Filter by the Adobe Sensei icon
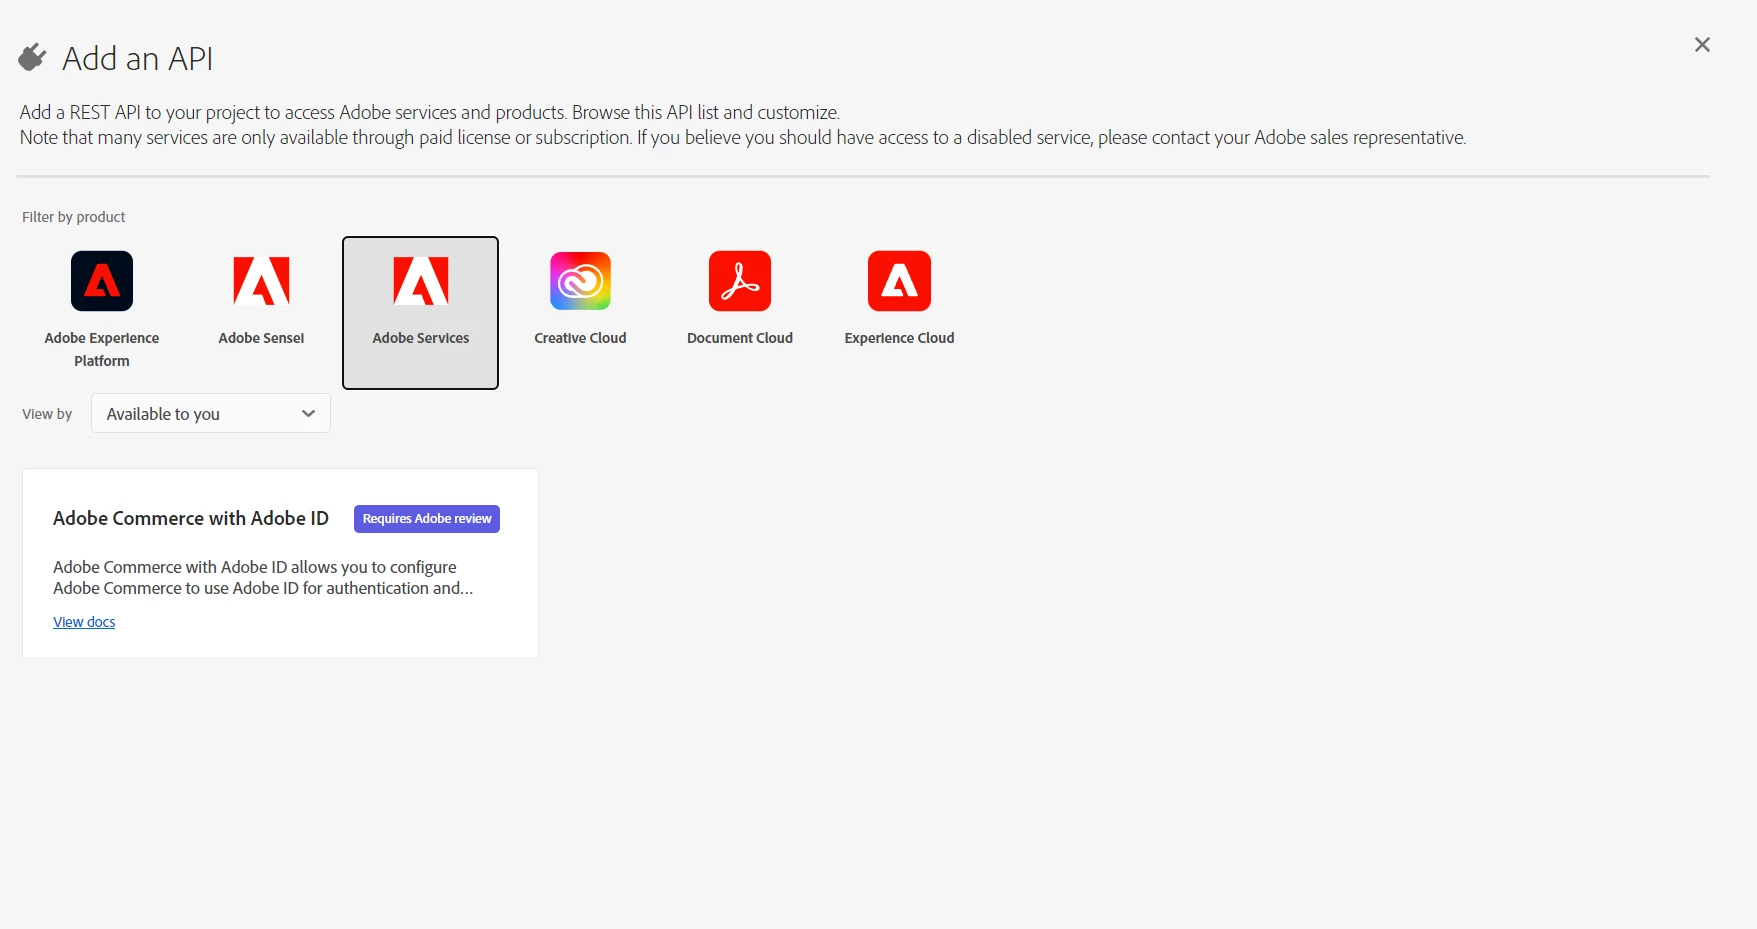The width and height of the screenshot is (1757, 929). (261, 281)
